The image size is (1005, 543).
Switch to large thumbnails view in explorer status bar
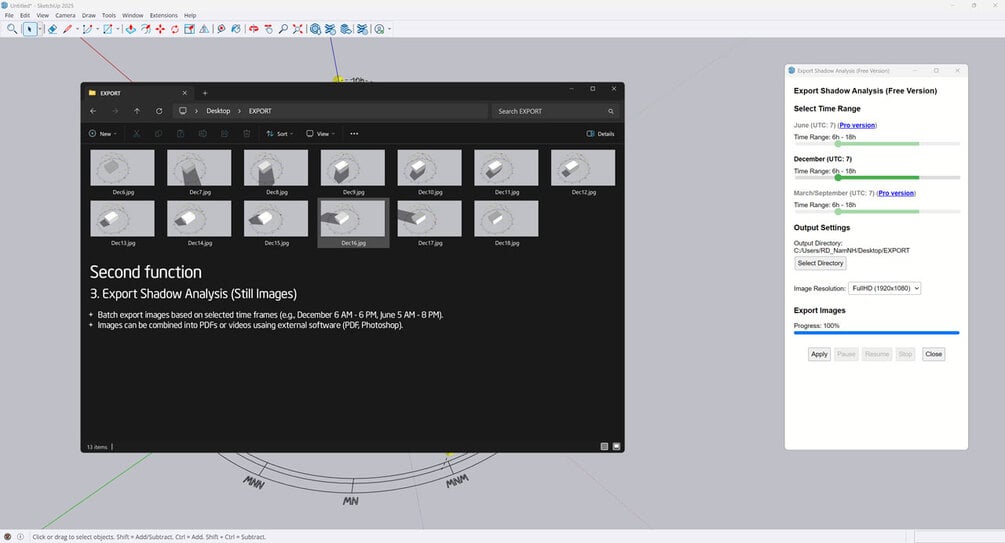[617, 447]
